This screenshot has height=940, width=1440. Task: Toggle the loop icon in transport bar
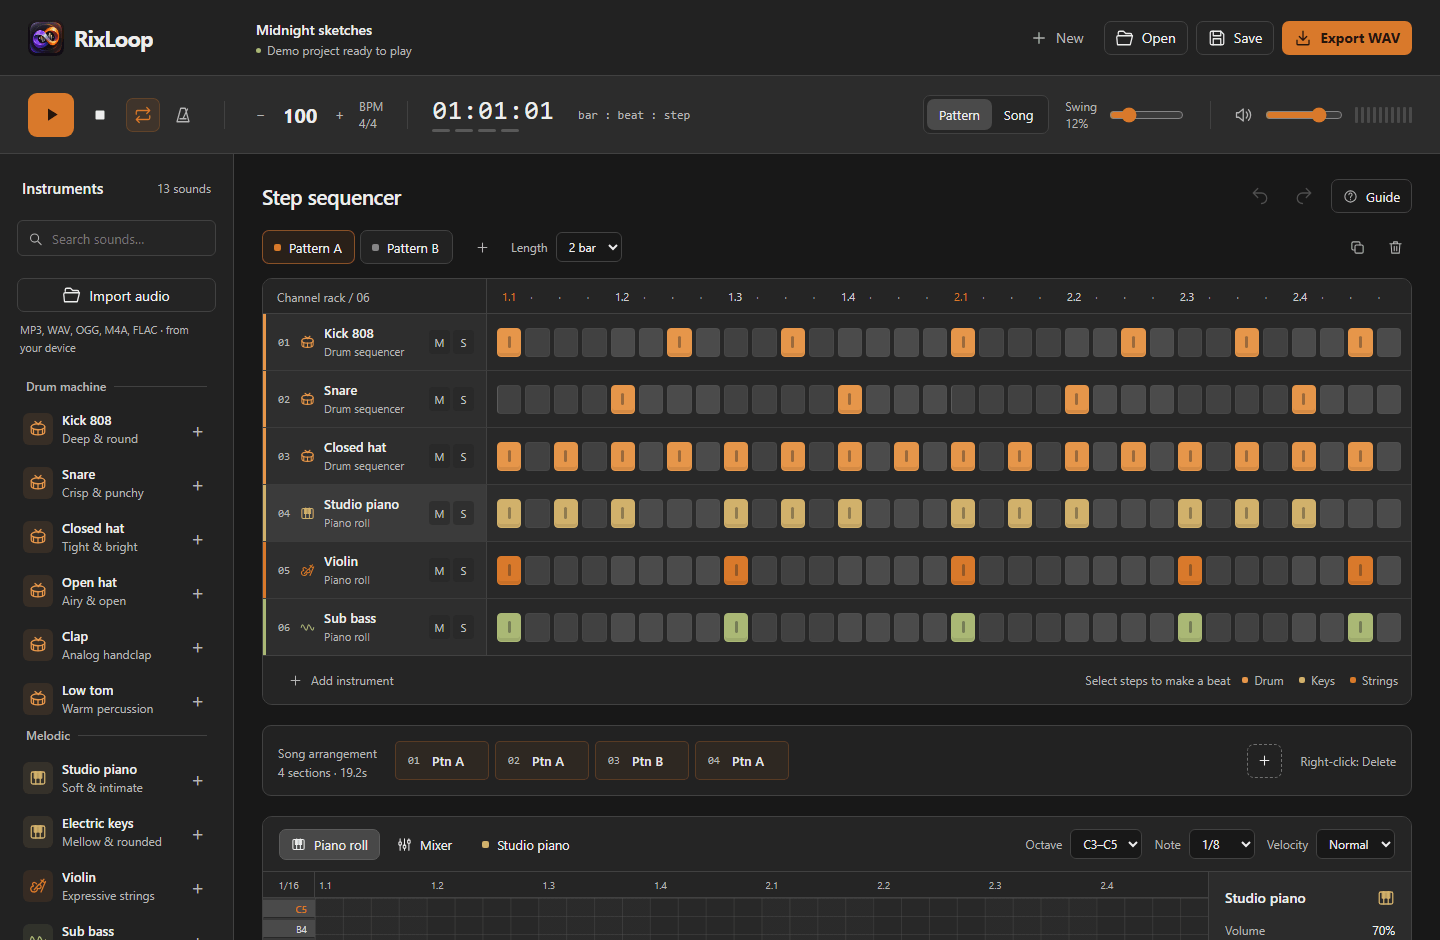(143, 115)
